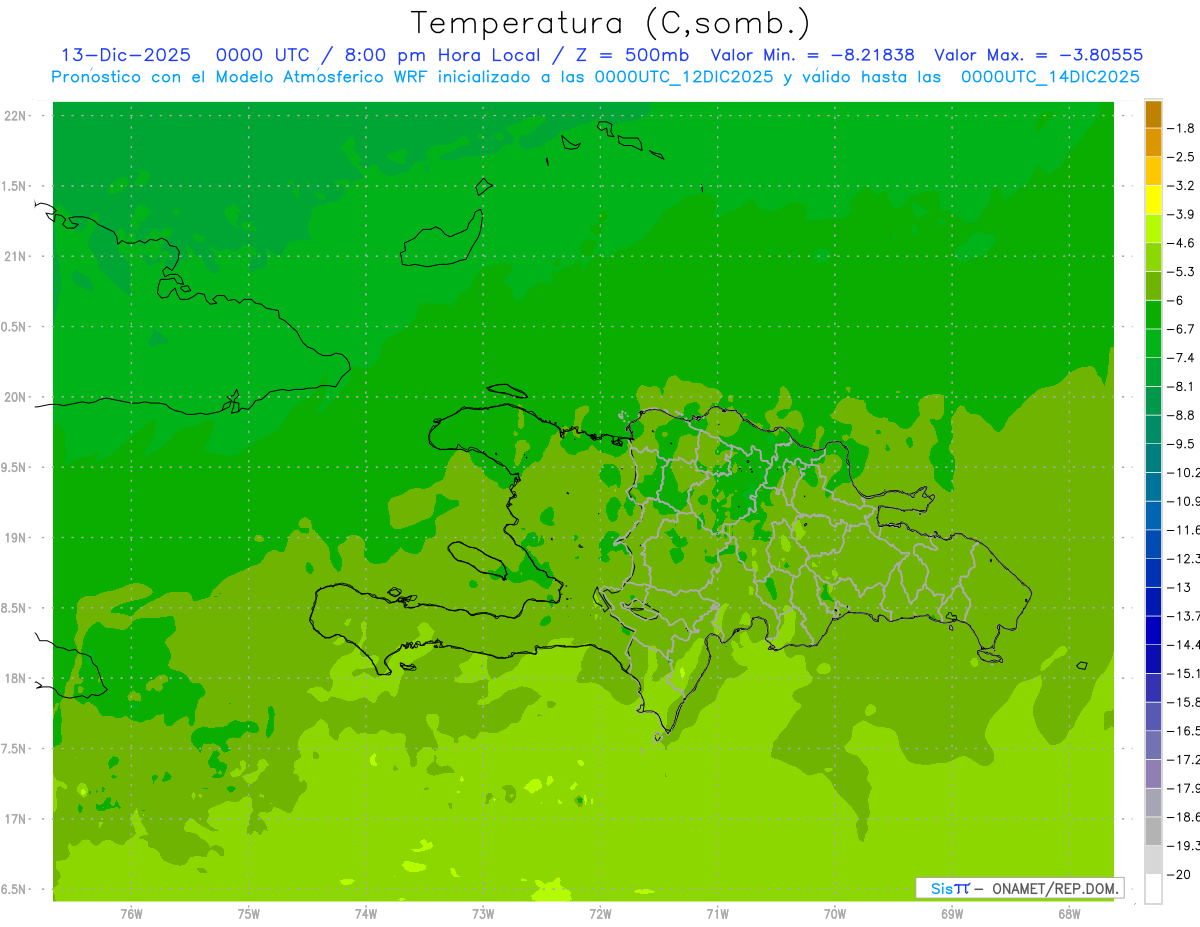This screenshot has height=927, width=1200.
Task: Click the '22N' latitude label
Action: [16, 116]
